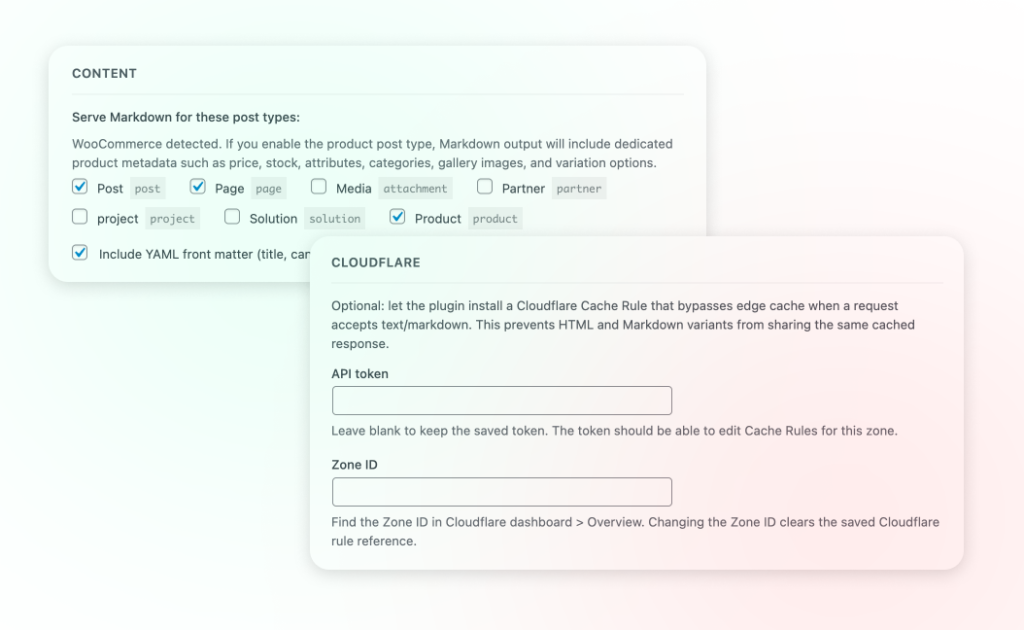Click the gray "solution" slug tag
1024x630 pixels.
click(334, 218)
